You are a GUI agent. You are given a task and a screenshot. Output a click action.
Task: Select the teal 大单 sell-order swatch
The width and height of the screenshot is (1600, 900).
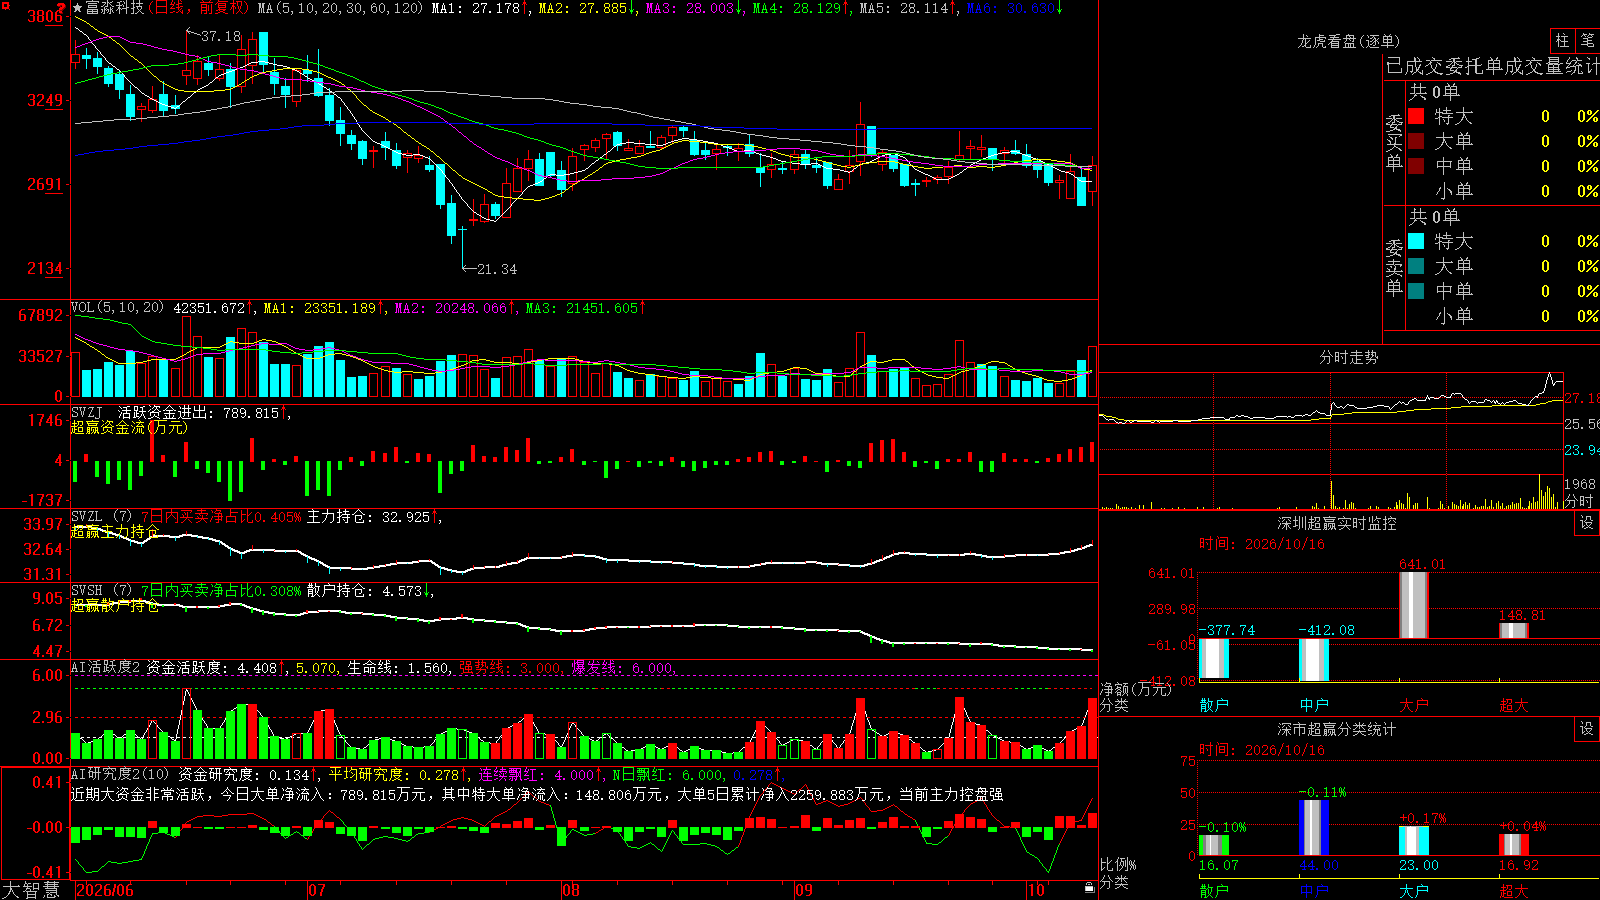(1416, 266)
